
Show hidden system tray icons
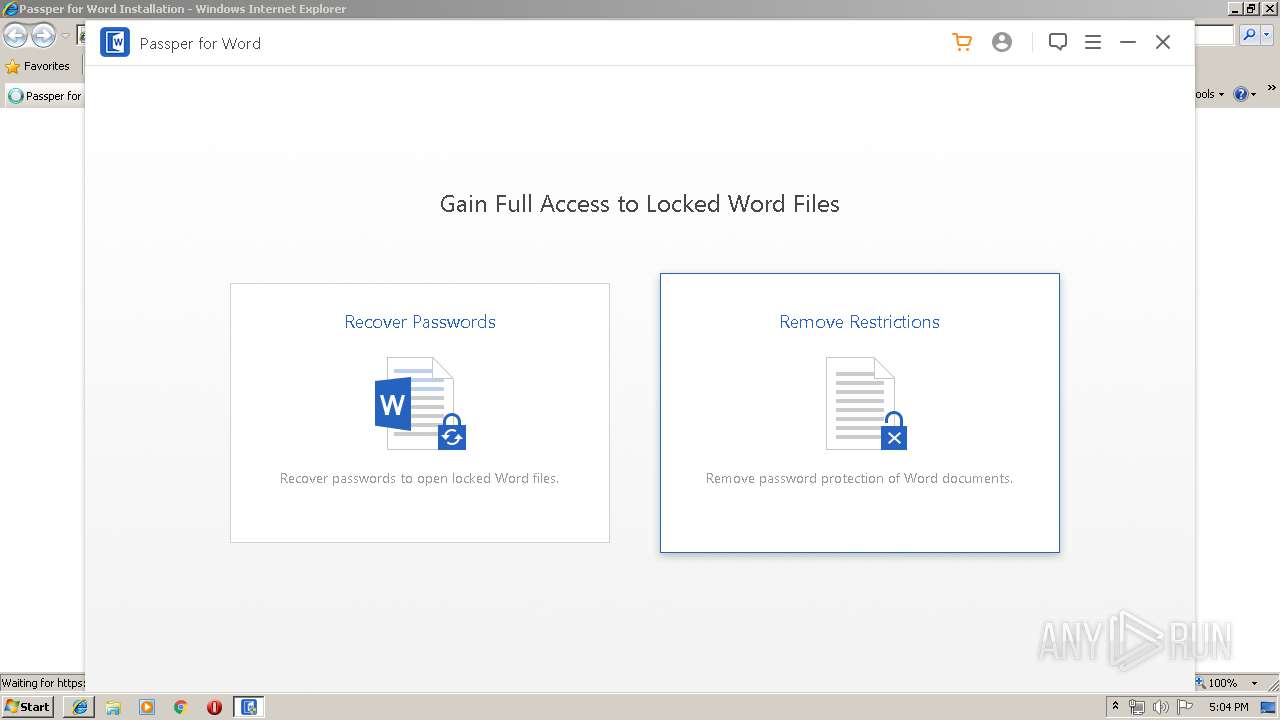[1116, 707]
